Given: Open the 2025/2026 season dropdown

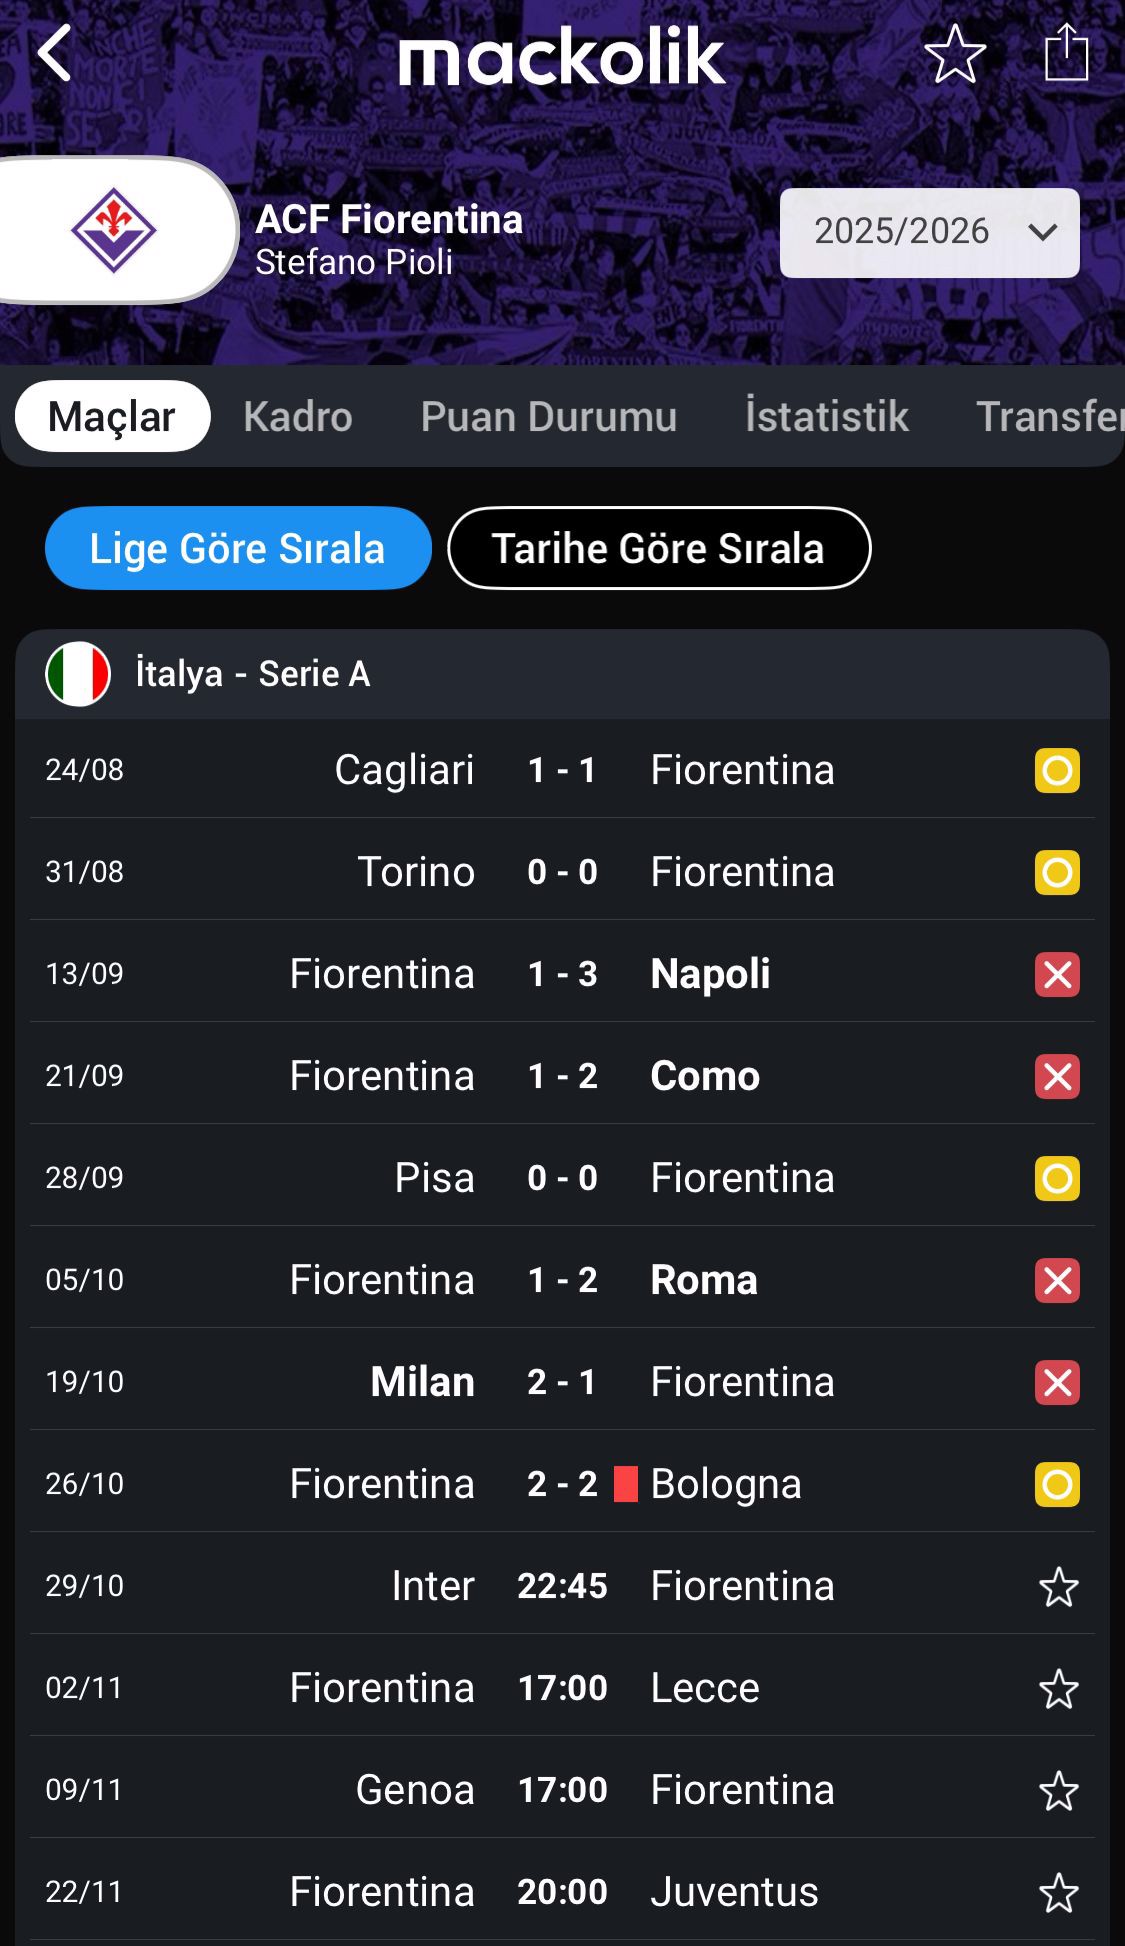Looking at the screenshot, I should (x=929, y=232).
